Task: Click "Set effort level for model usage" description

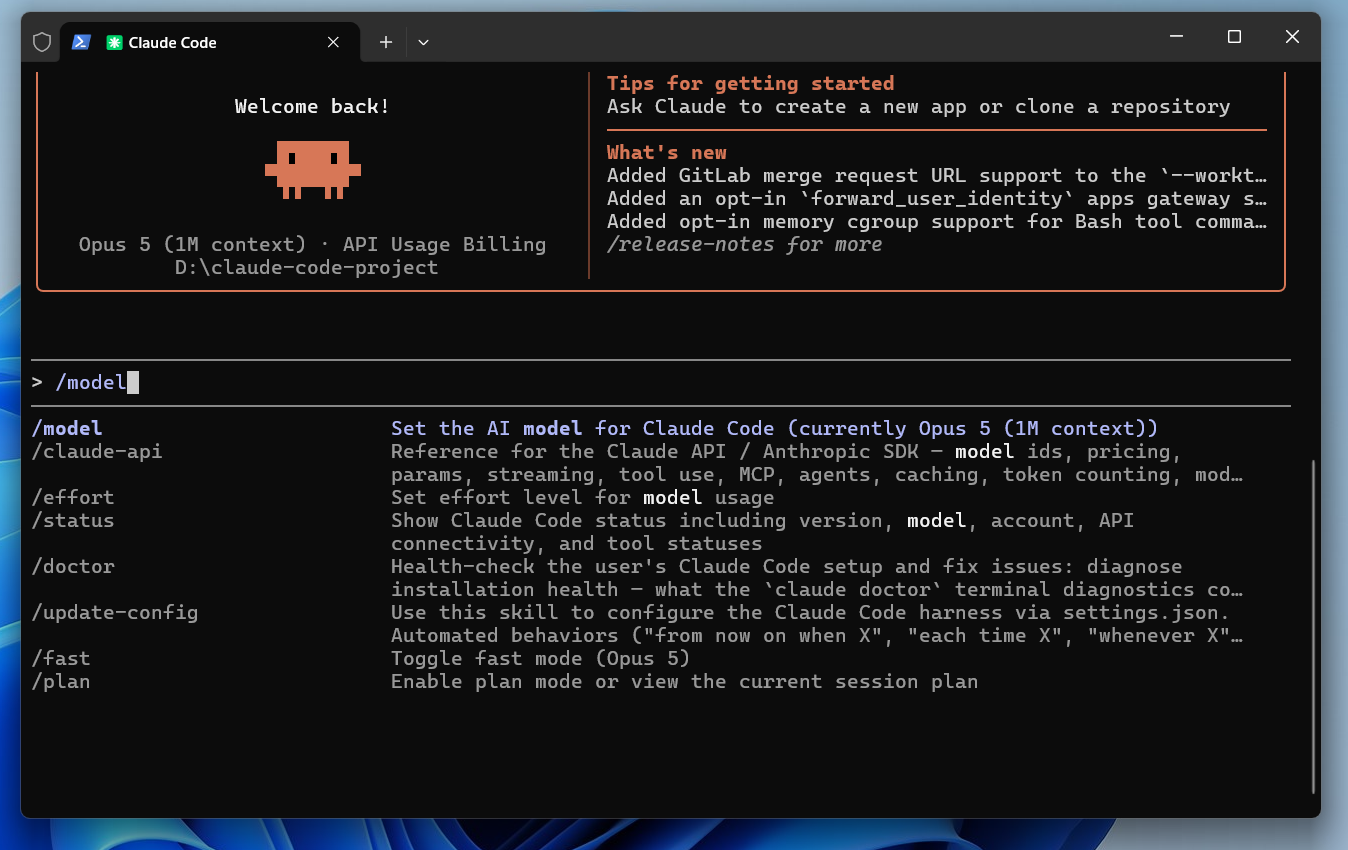Action: 582,497
